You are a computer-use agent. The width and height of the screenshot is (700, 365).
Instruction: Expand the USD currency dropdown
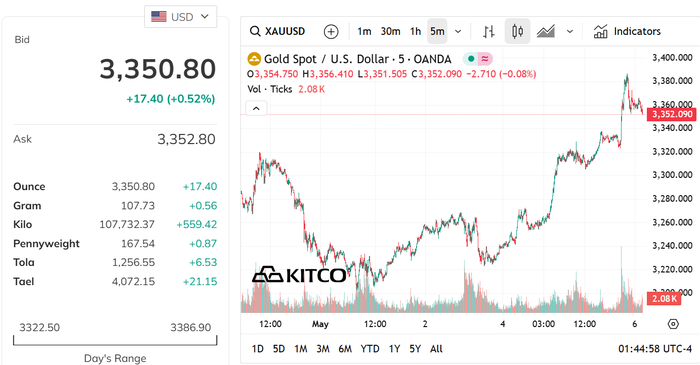[180, 17]
